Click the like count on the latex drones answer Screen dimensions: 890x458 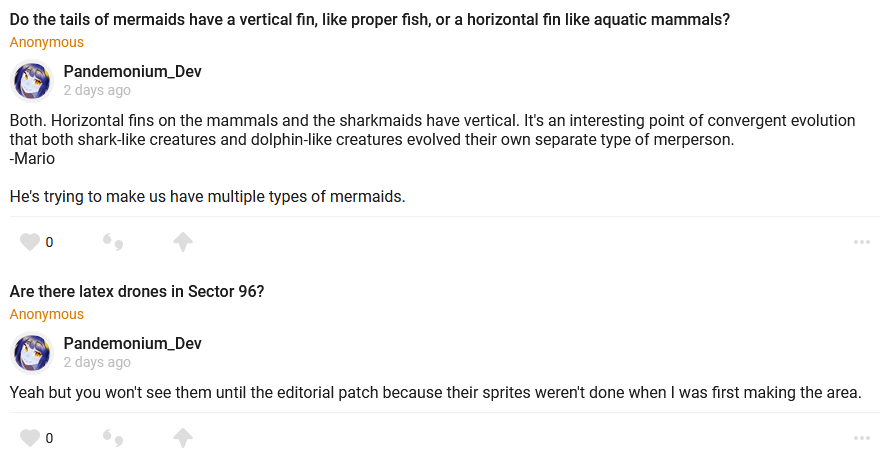(x=49, y=438)
